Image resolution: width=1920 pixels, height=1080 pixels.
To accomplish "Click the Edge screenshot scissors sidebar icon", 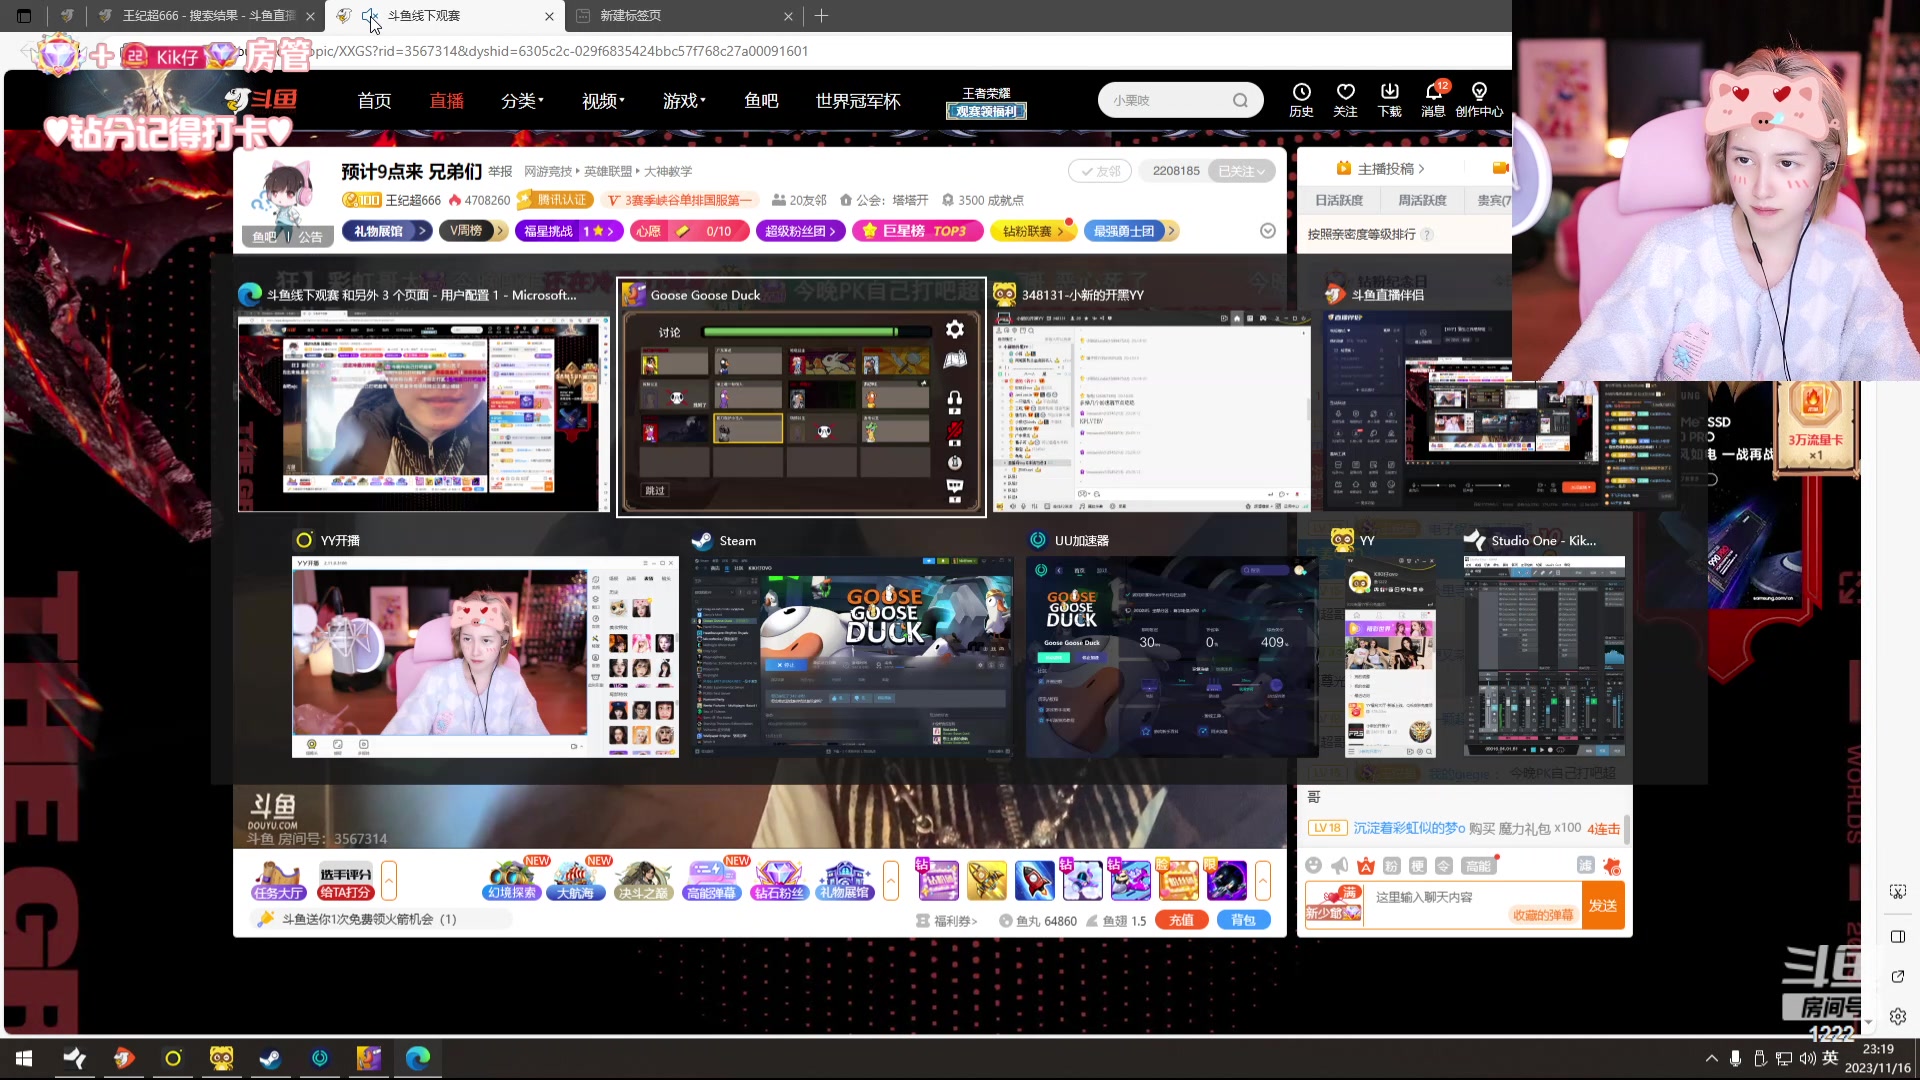I will tap(1898, 891).
